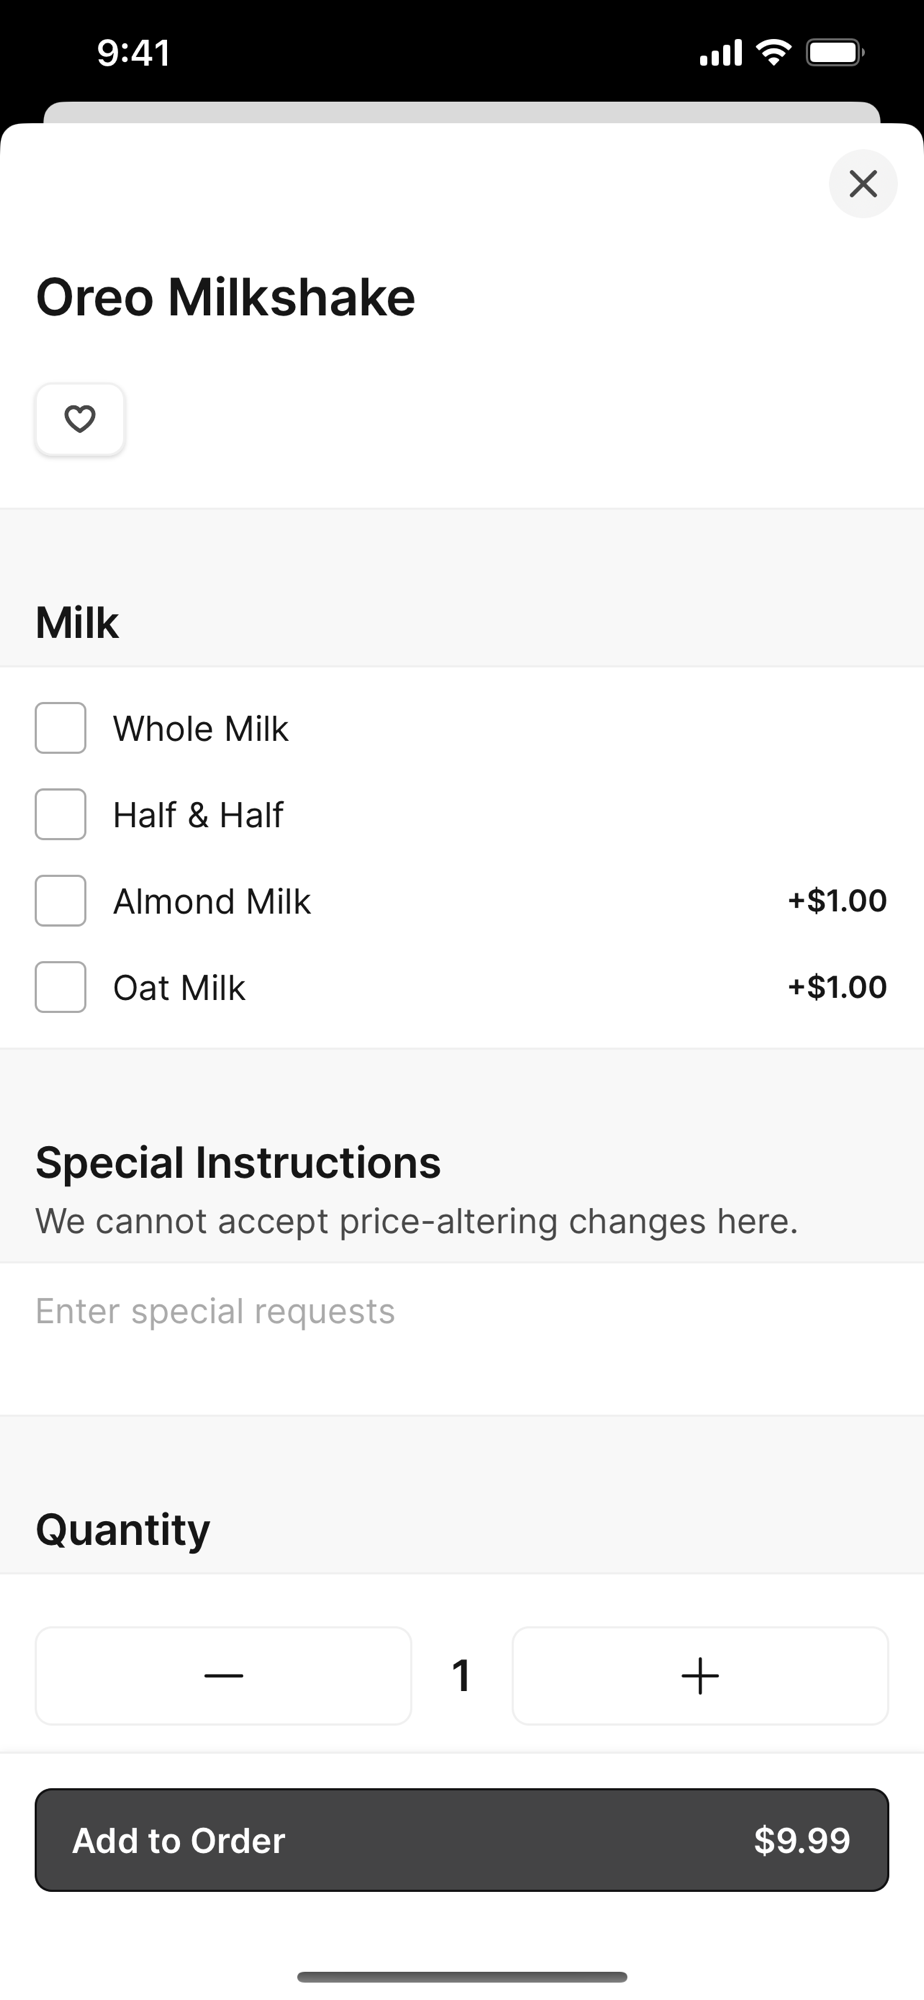Image resolution: width=924 pixels, height=2000 pixels.
Task: Close the Oreo Milkshake sheet
Action: (863, 183)
